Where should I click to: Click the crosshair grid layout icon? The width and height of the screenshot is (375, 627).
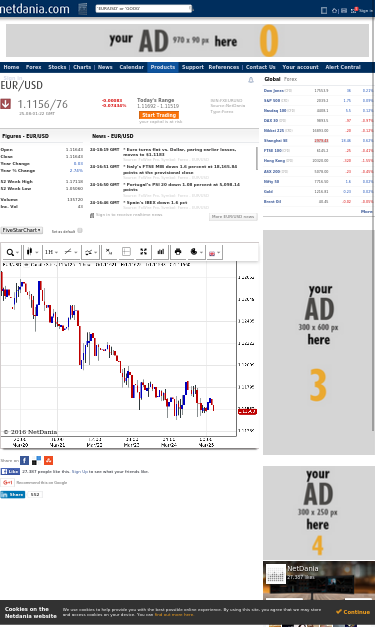point(126,252)
